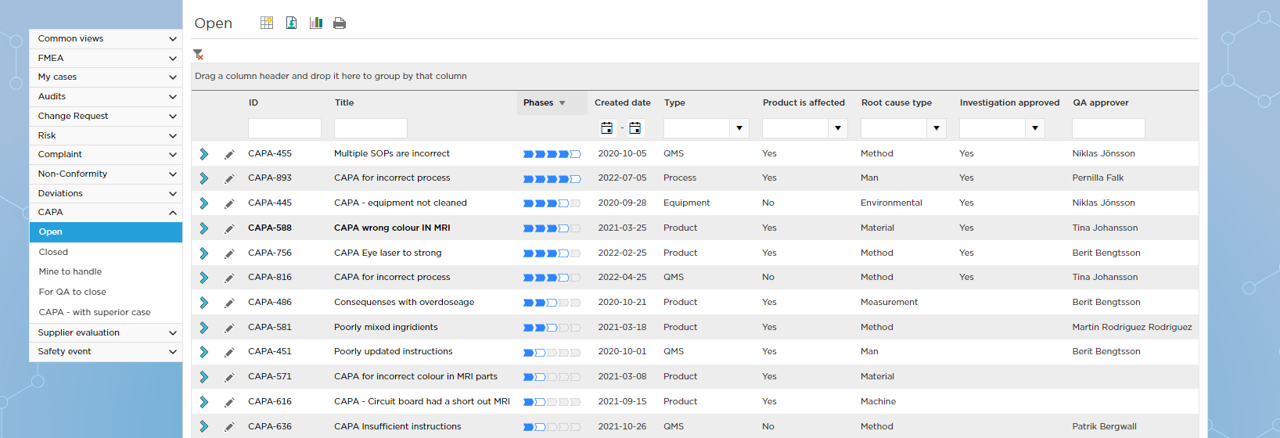Screen dimensions: 1280x438
Task: Open the Root cause type filter dropdown
Action: tap(936, 128)
